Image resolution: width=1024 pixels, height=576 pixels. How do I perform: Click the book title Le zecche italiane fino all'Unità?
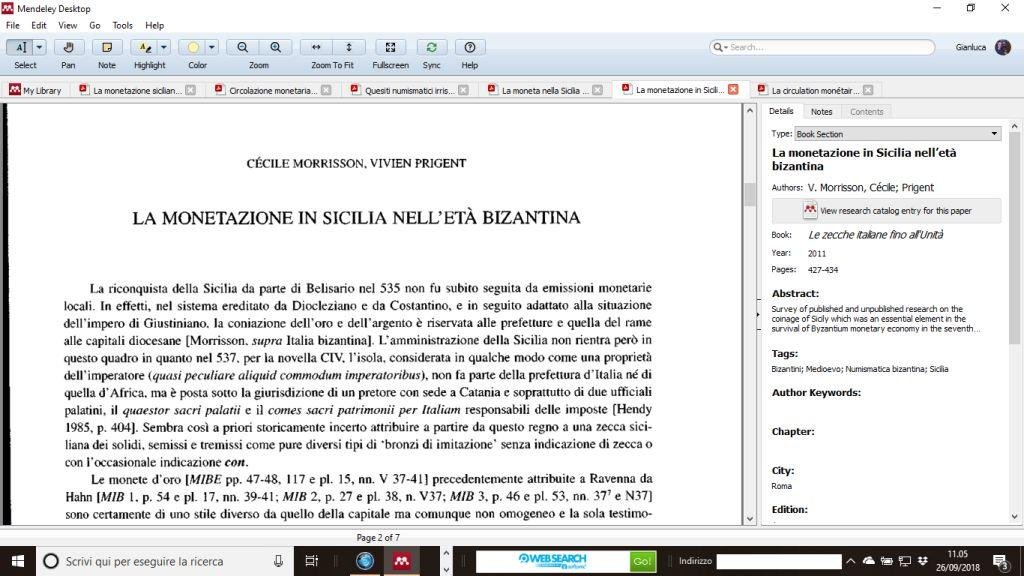pos(876,234)
